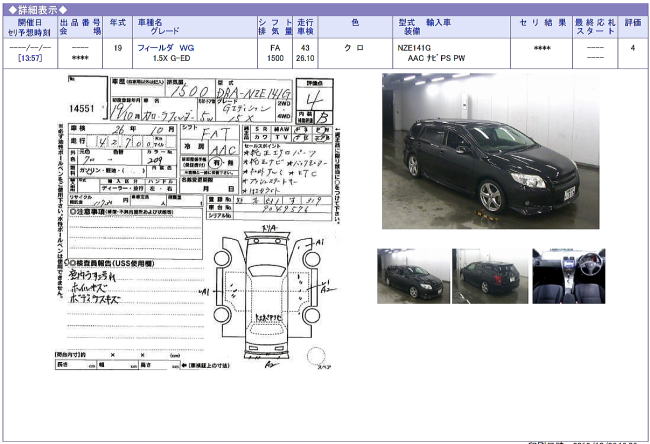Click the クロ color value
This screenshot has width=650, height=444.
354,48
